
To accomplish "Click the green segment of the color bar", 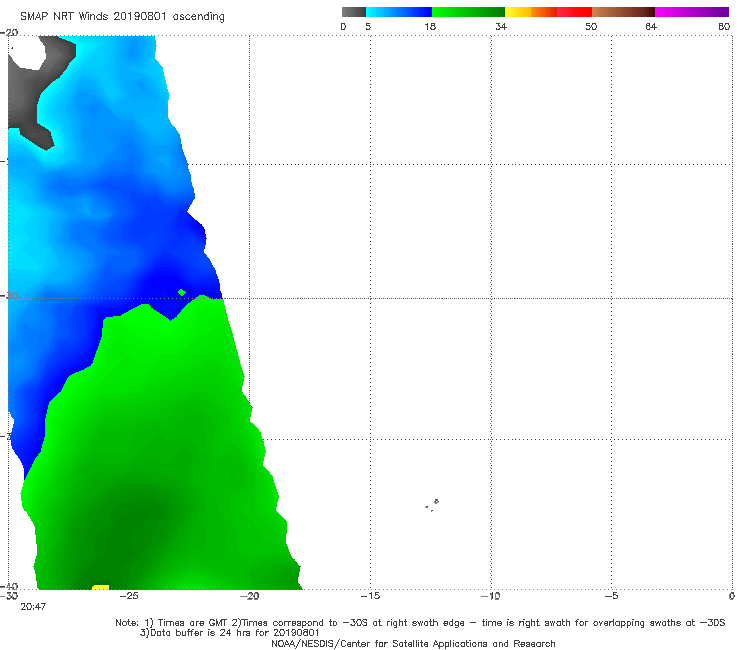I will click(468, 12).
